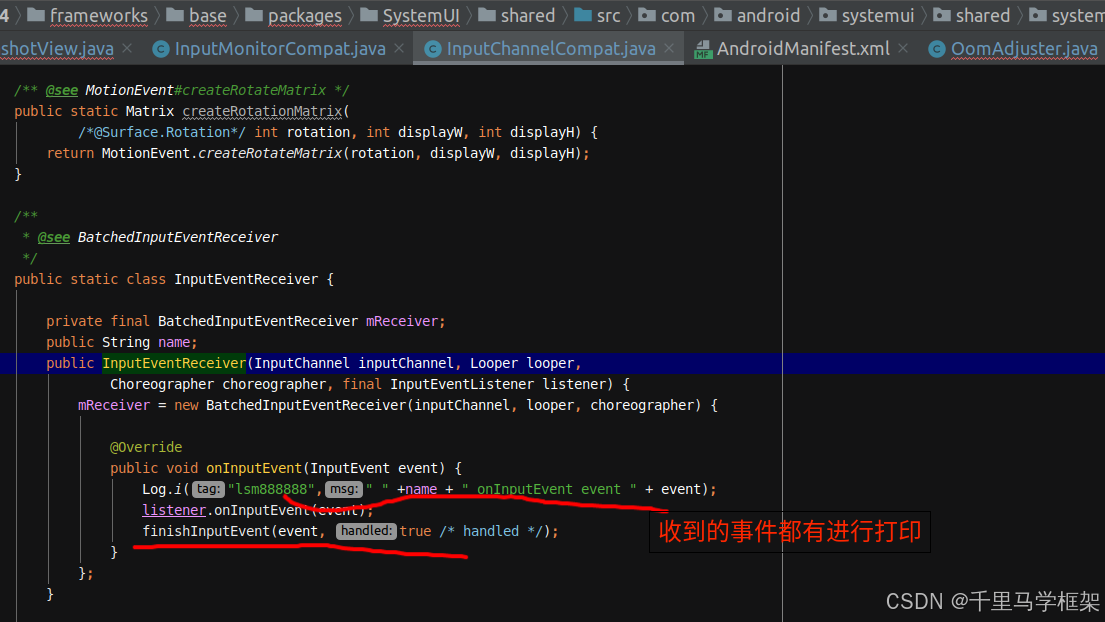This screenshot has height=622, width=1105.
Task: Click the highlighted InputEventReceiver constructor name
Action: point(174,363)
